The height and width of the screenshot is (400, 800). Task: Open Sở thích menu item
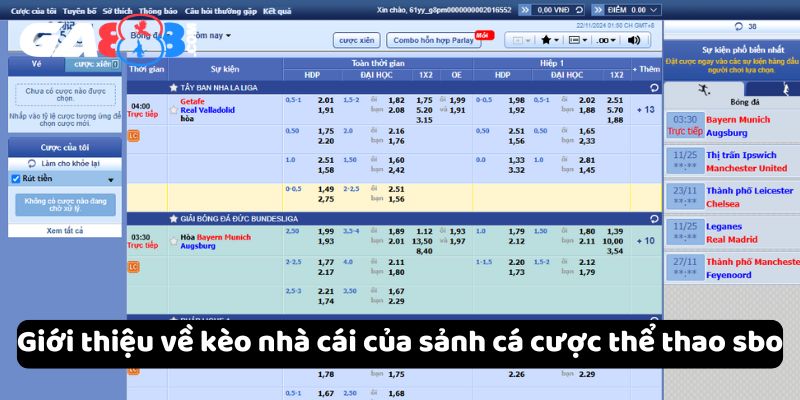tap(117, 11)
